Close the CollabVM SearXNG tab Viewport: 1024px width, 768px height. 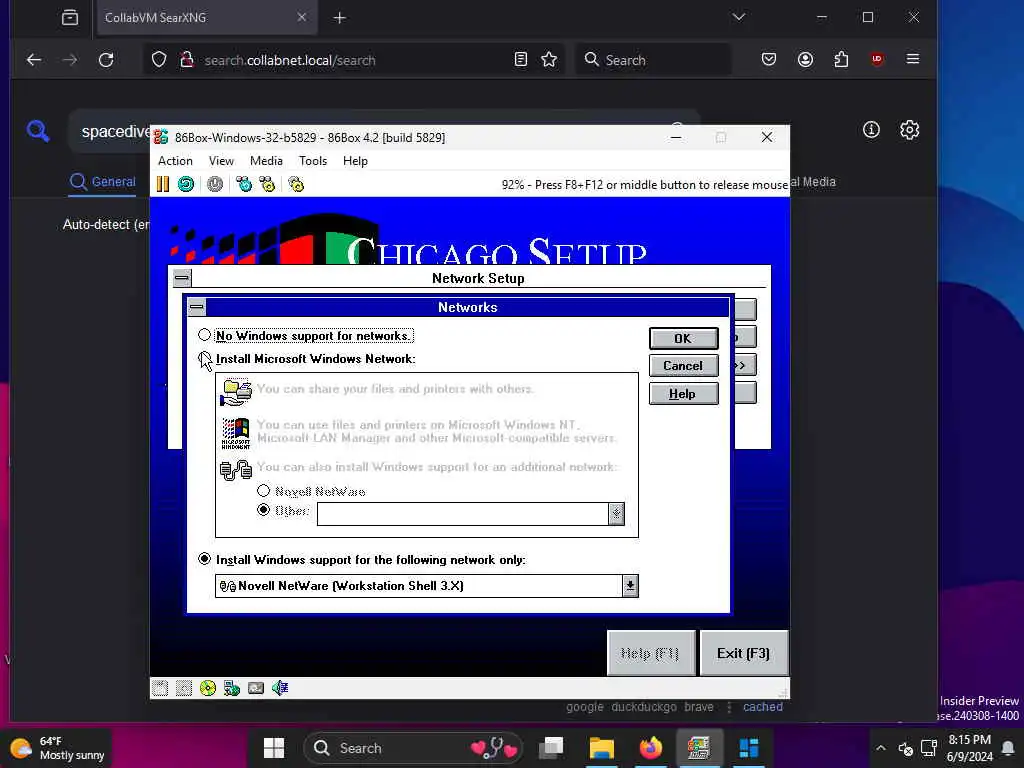point(302,17)
